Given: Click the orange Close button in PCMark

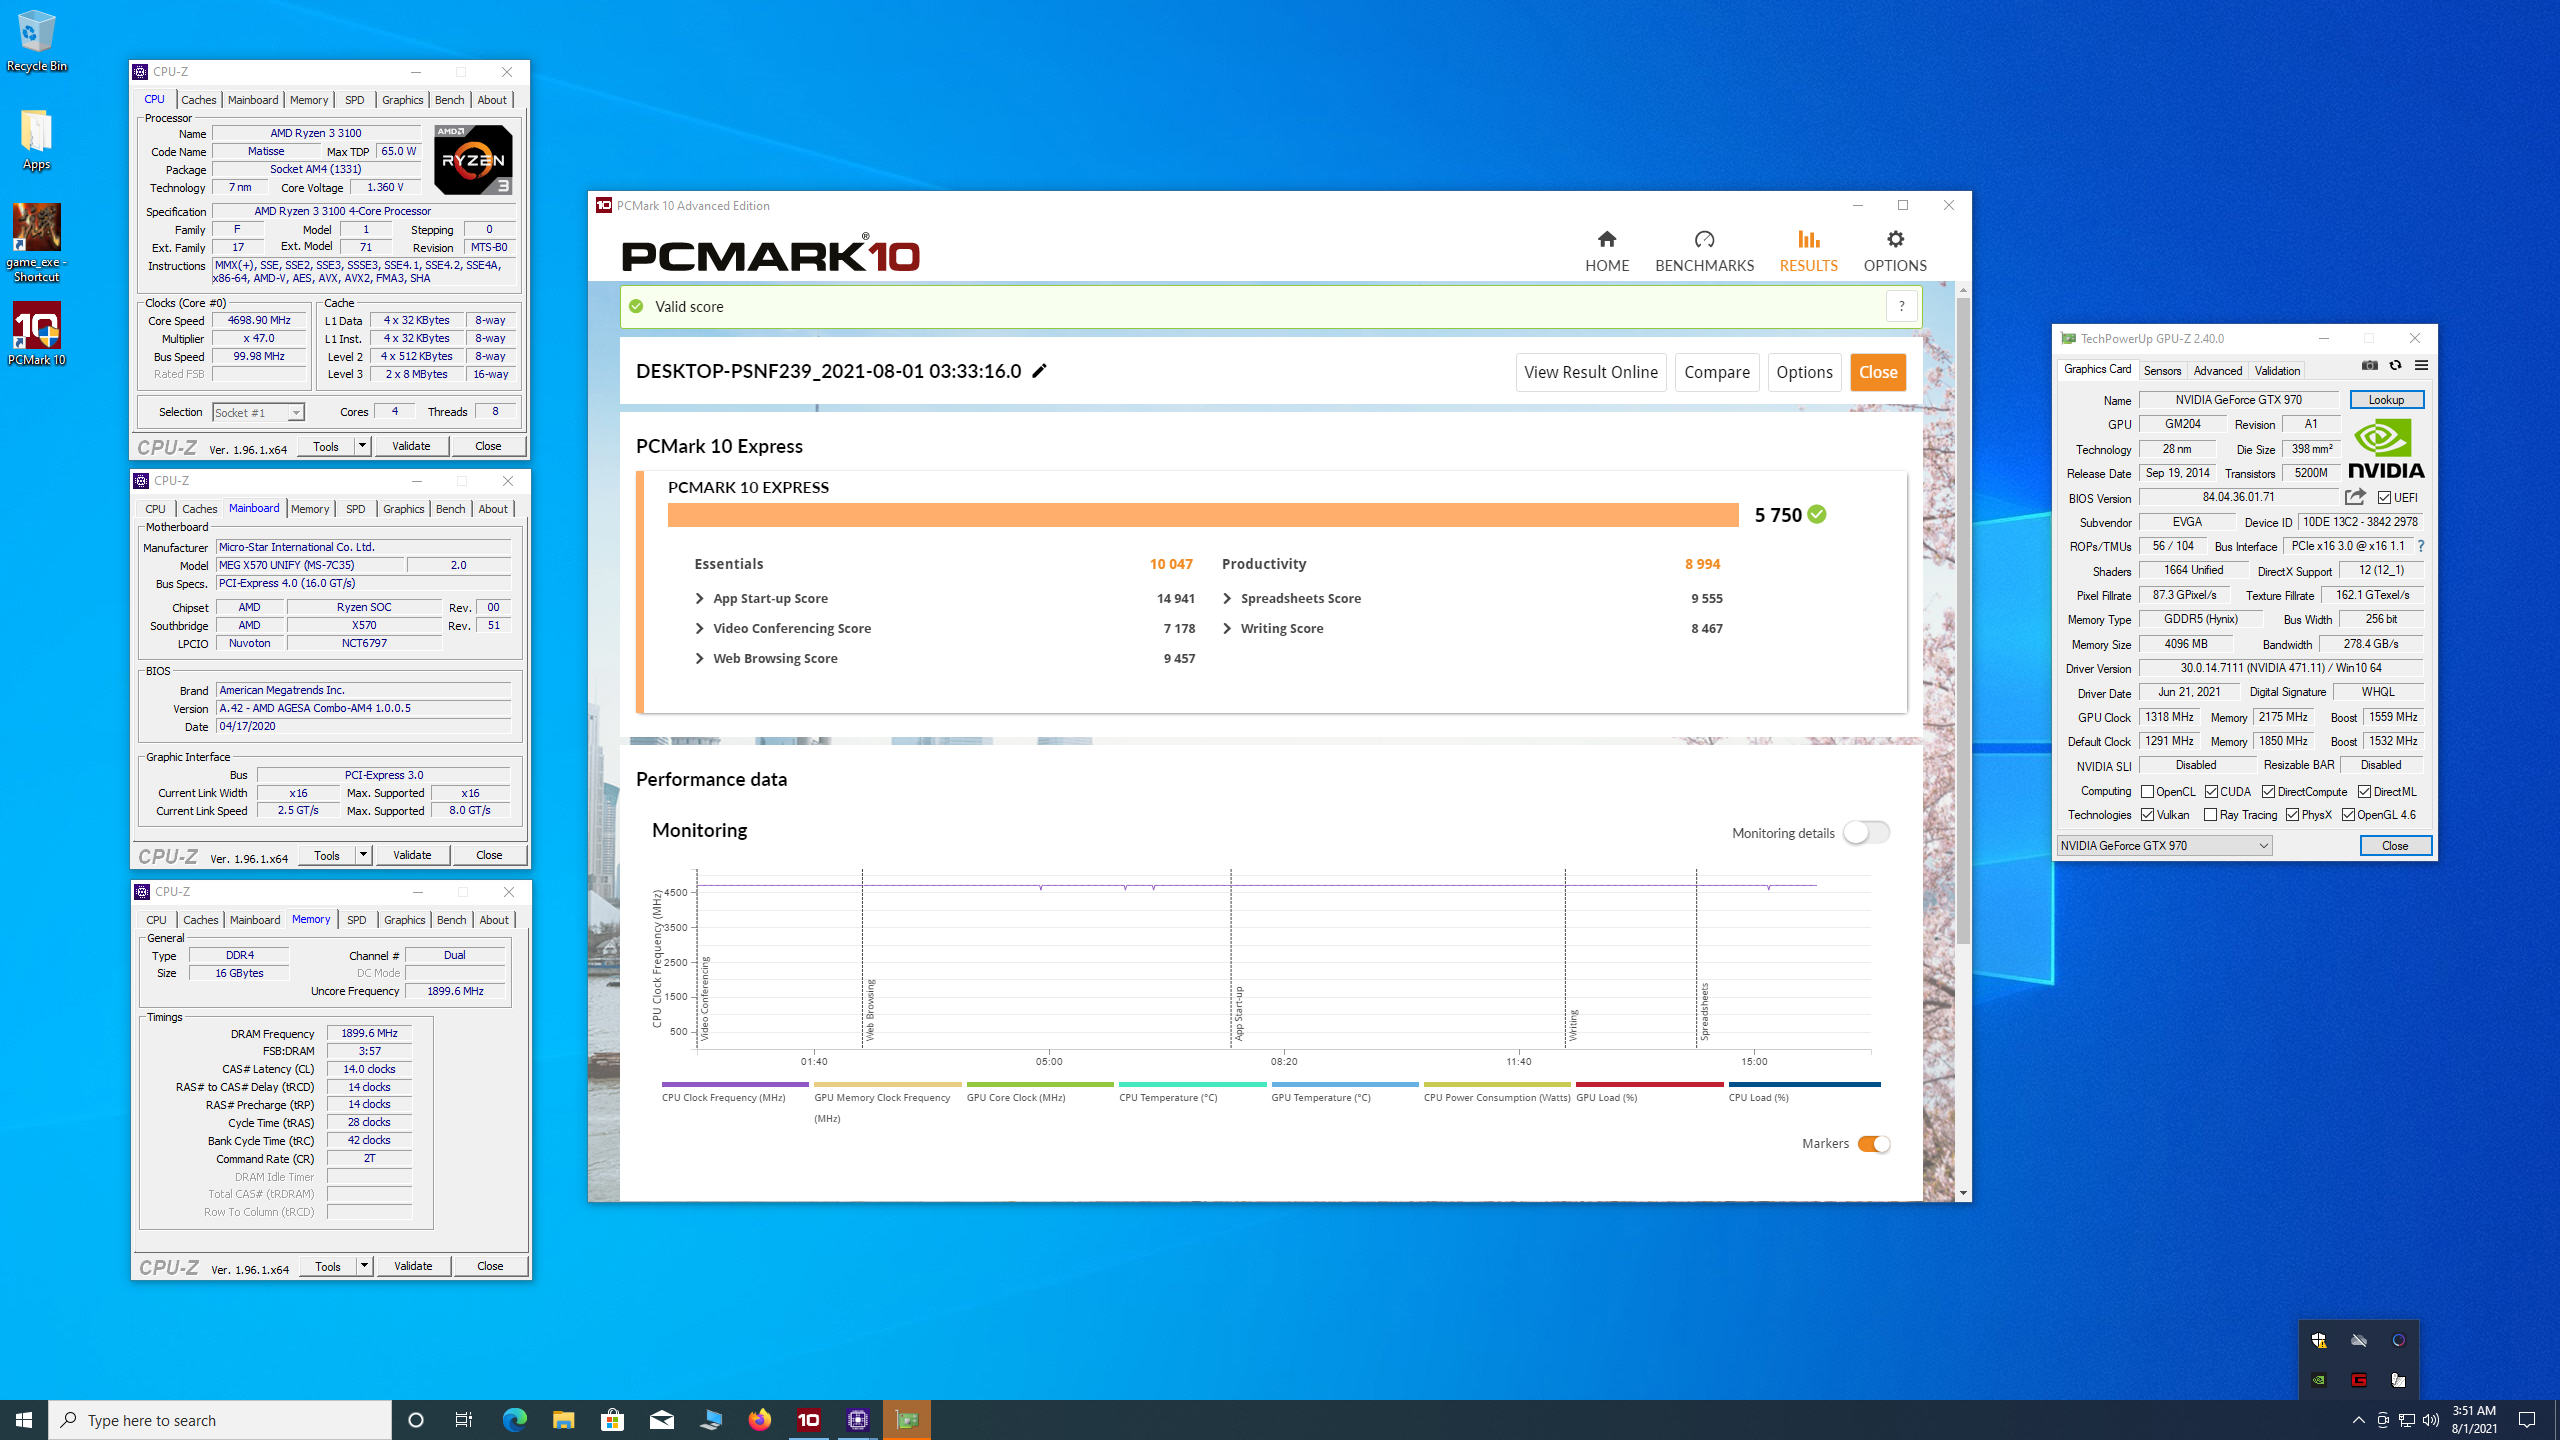Looking at the screenshot, I should [x=1878, y=372].
